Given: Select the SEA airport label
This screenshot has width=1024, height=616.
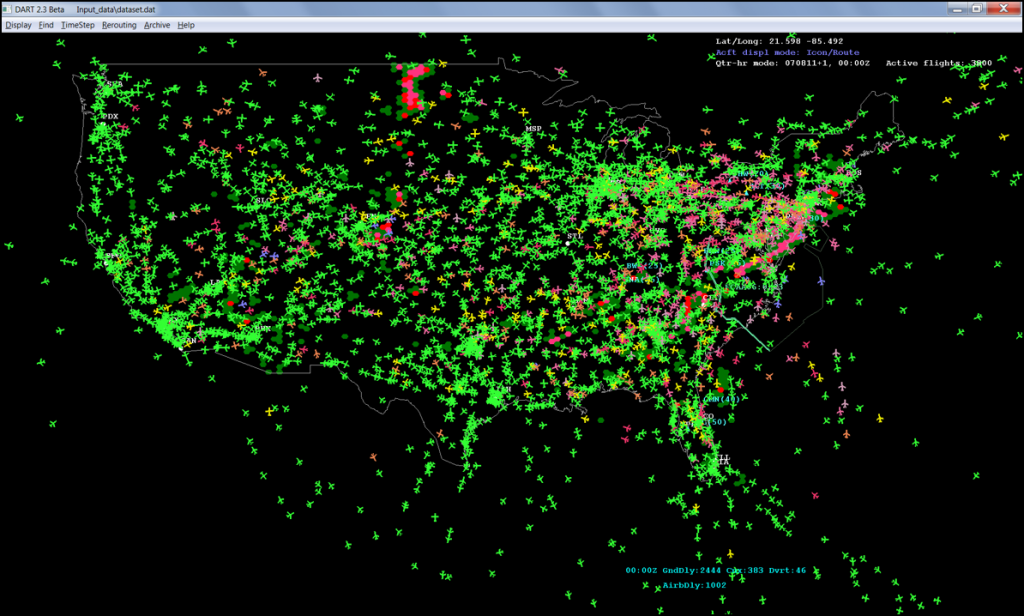Looking at the screenshot, I should 114,84.
